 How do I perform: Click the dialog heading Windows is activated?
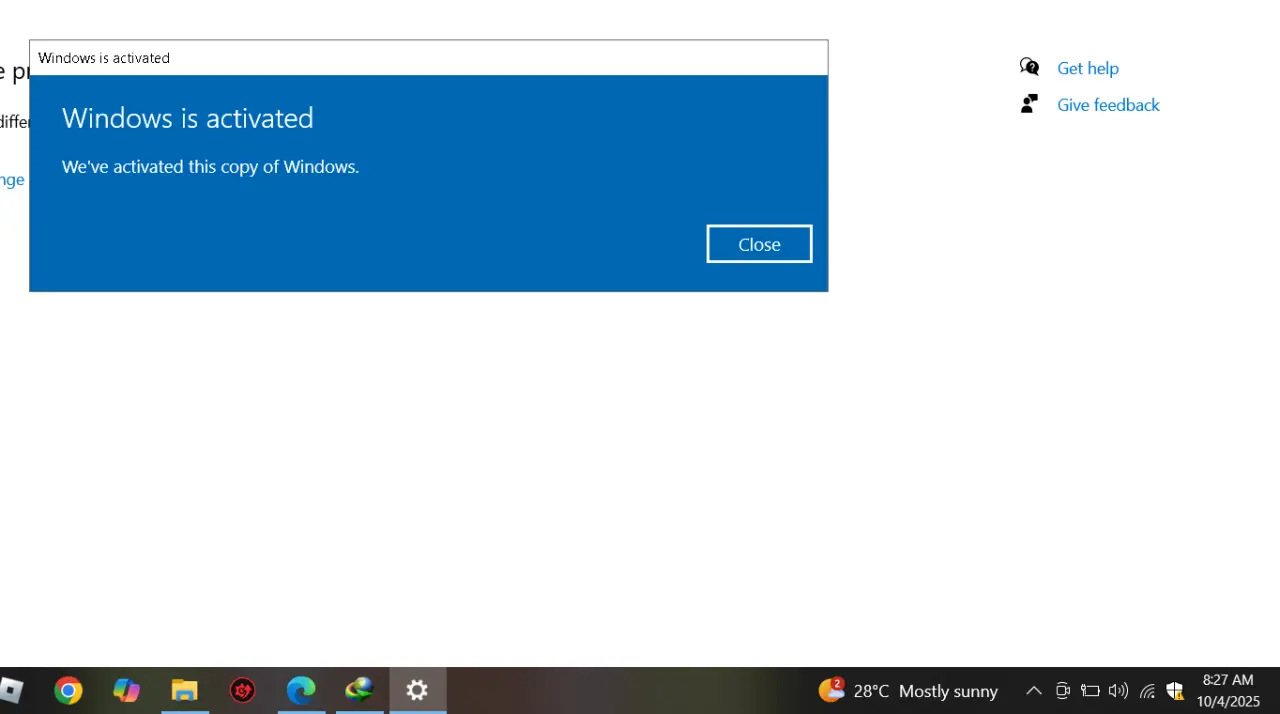tap(188, 118)
